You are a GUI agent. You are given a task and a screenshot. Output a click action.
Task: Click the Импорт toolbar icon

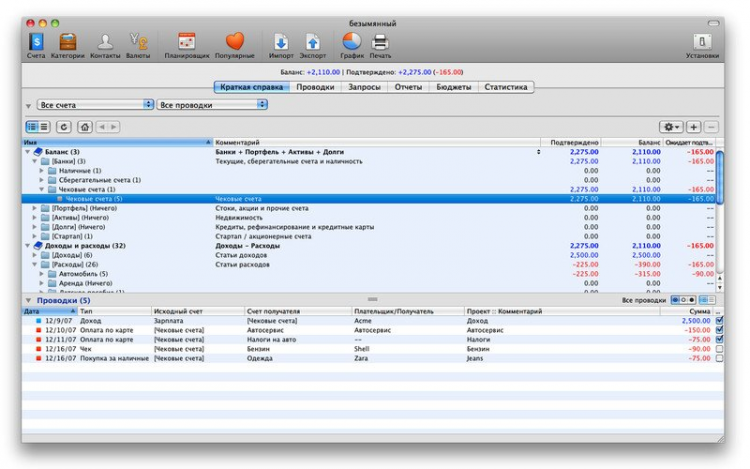(x=281, y=42)
